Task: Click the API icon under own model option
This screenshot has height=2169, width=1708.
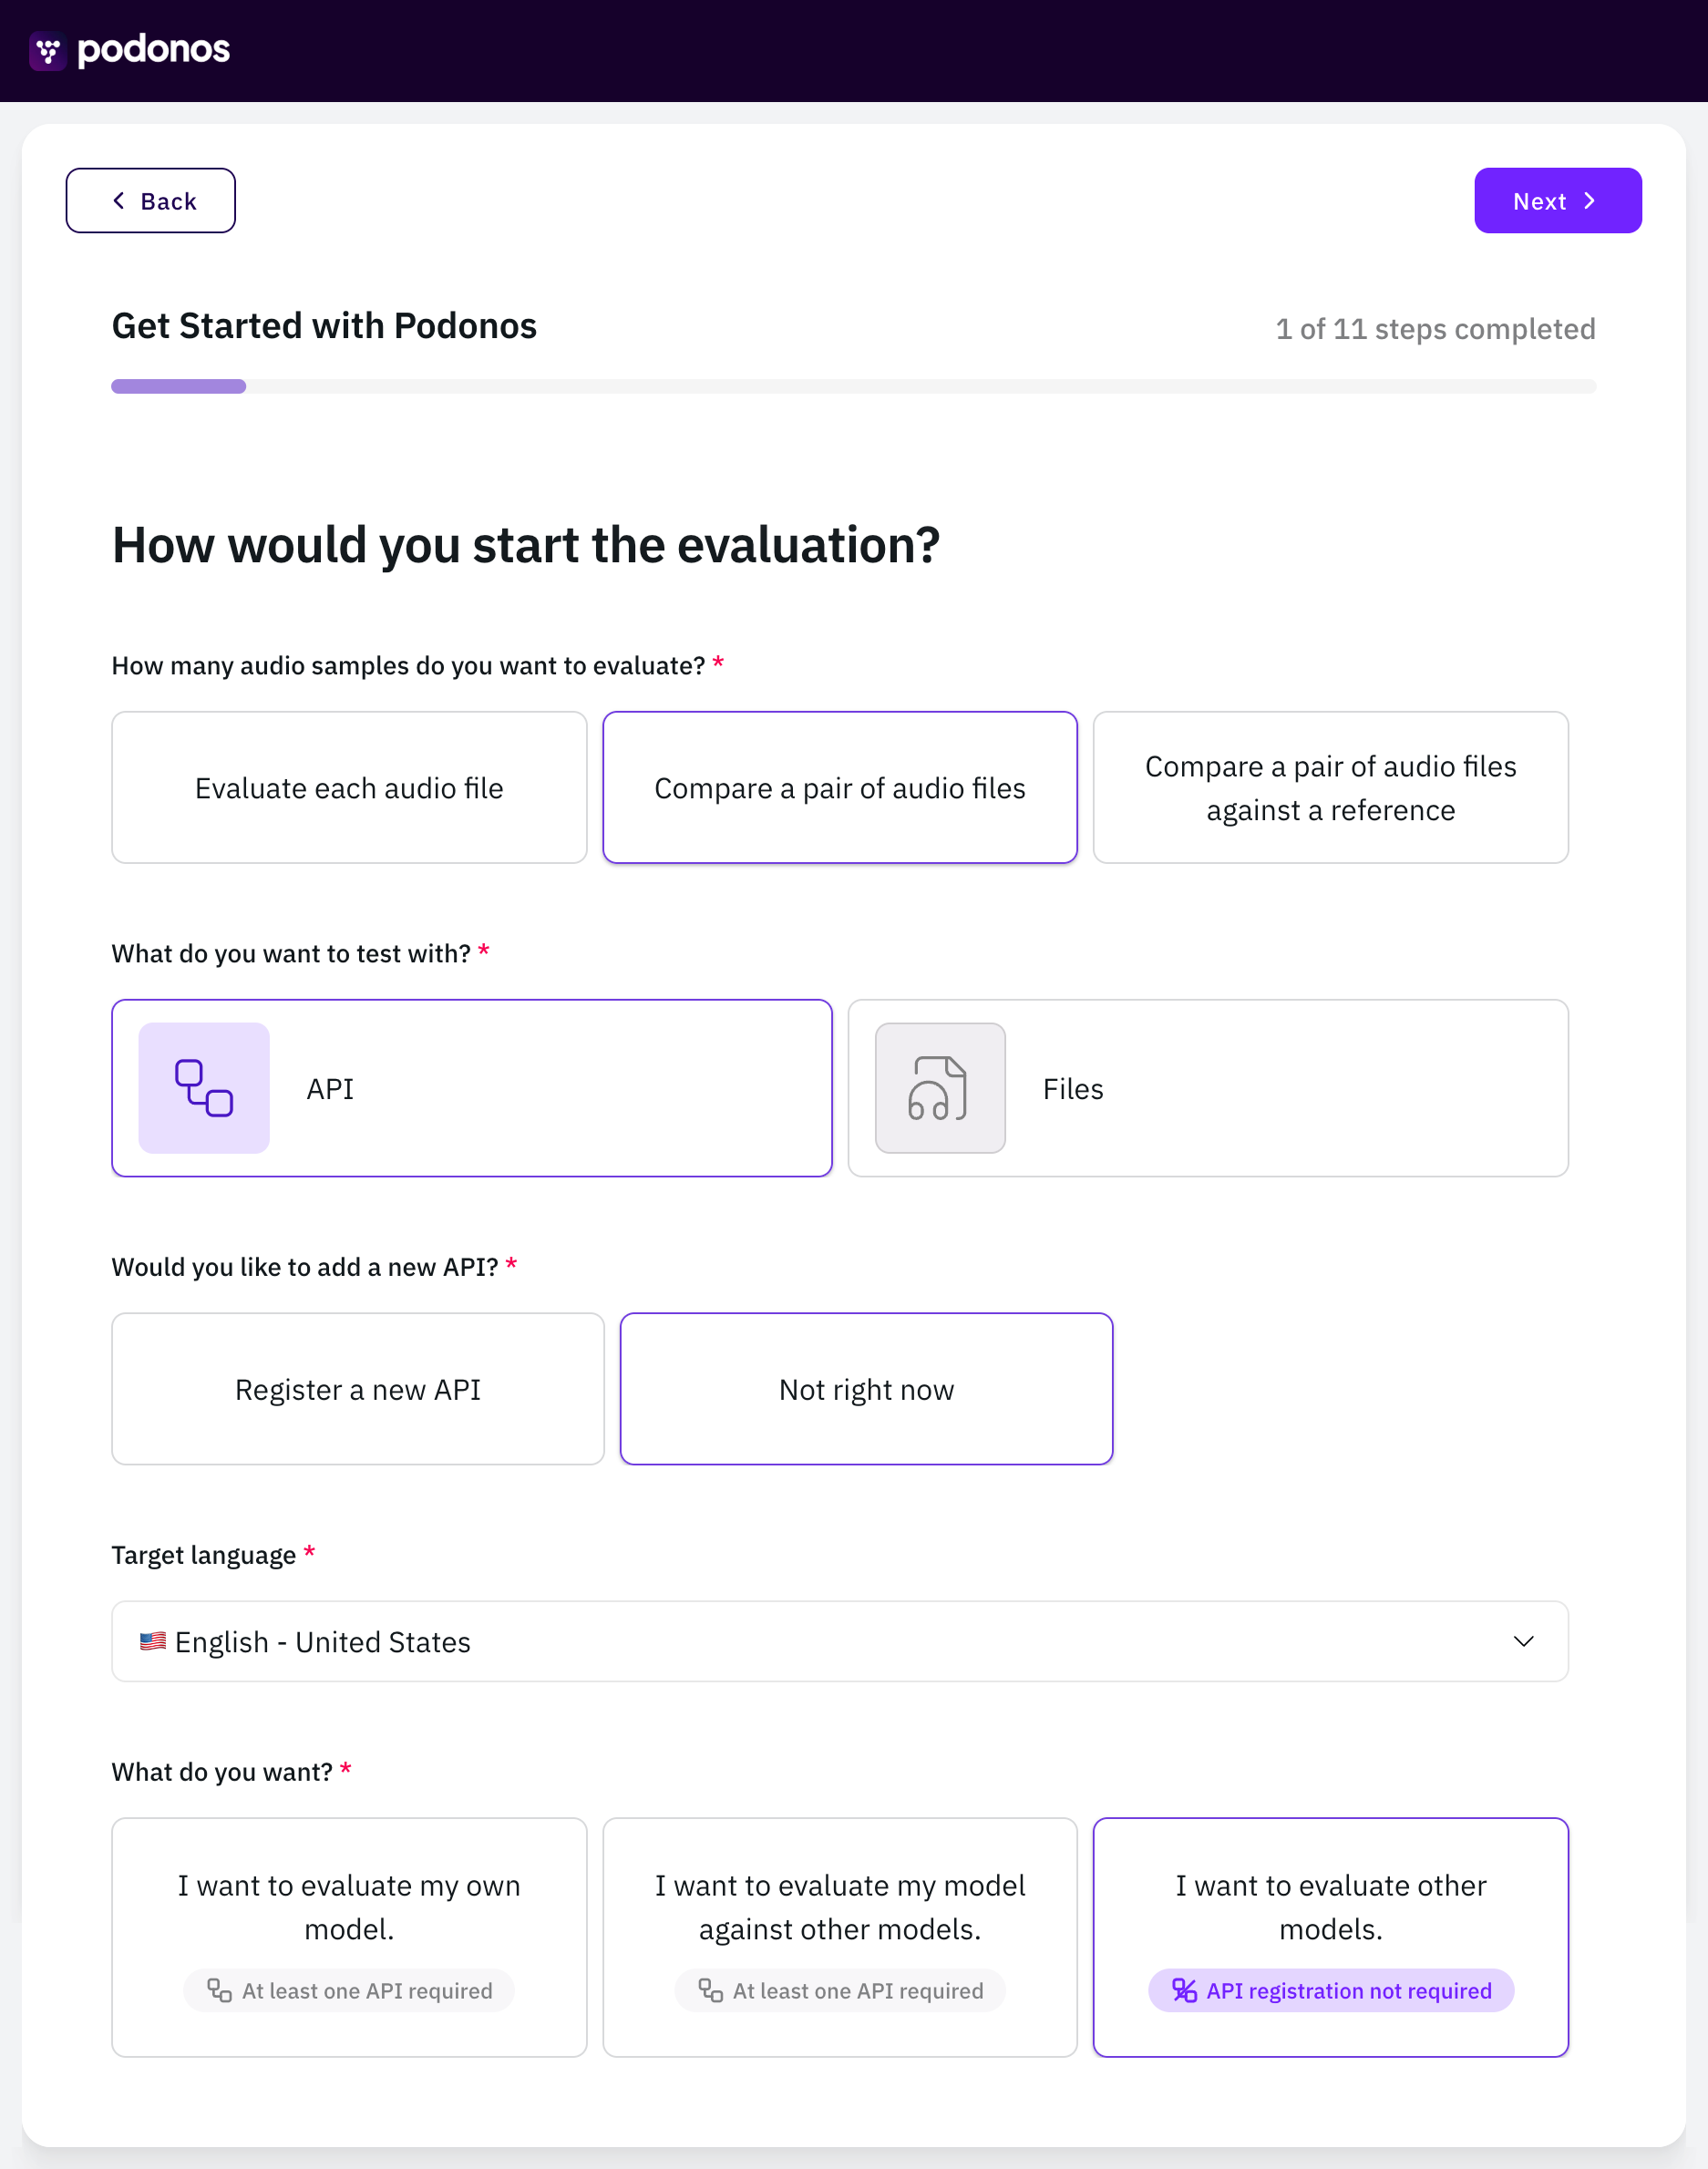Action: tap(219, 1990)
